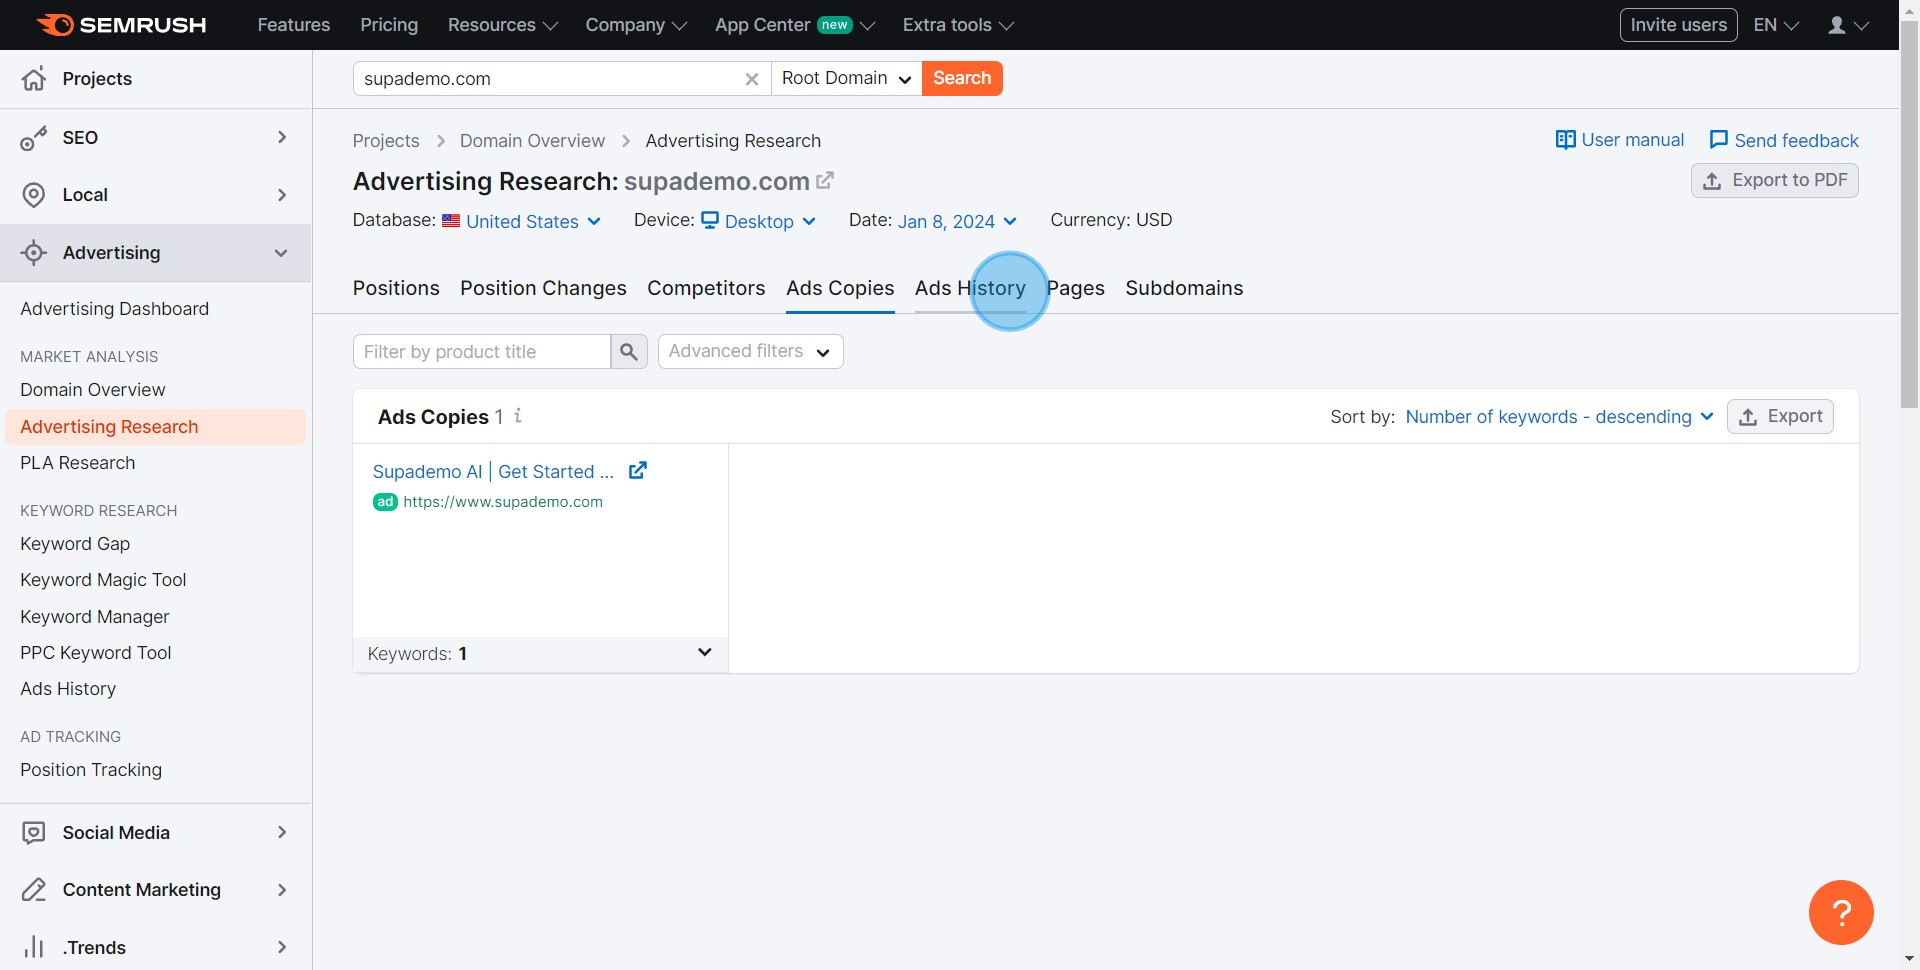Click the orange Search button
The height and width of the screenshot is (970, 1920).
962,79
